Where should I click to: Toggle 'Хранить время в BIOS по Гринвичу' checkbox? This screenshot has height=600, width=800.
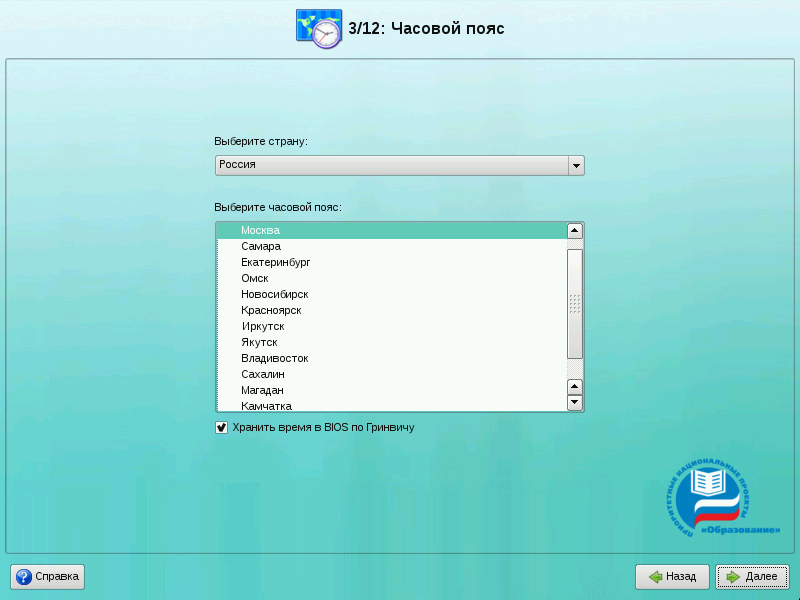(222, 427)
